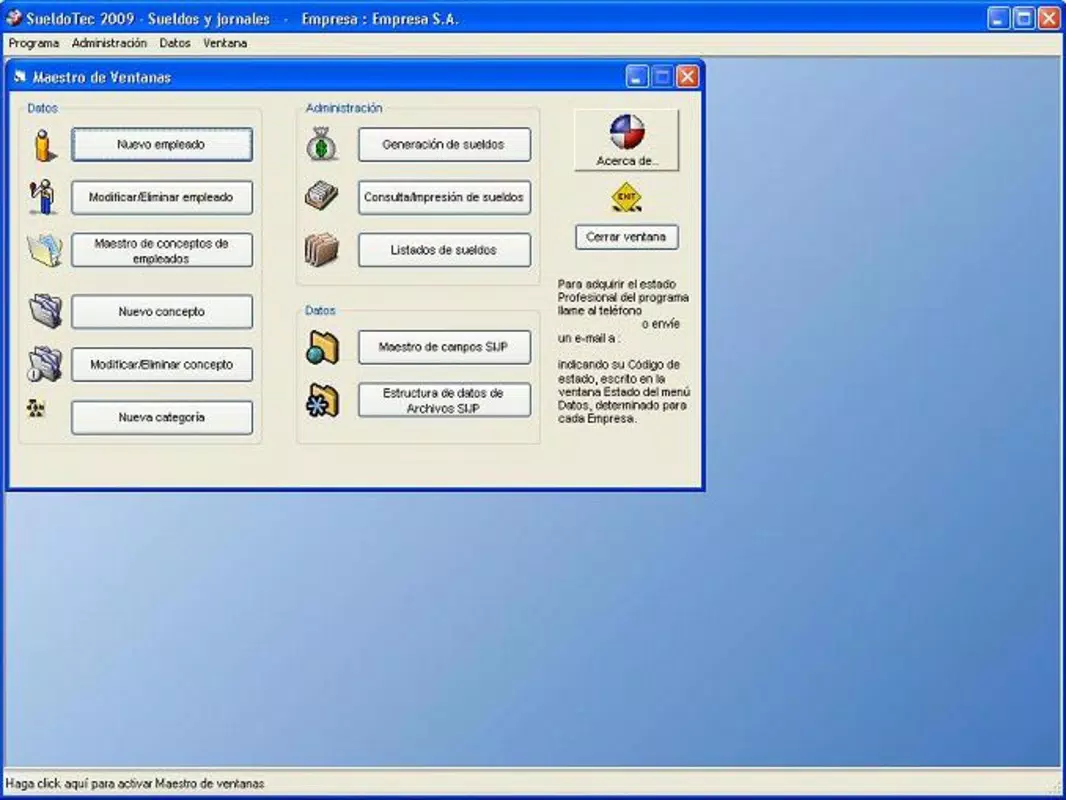Click the Acerca de... button

pos(626,140)
